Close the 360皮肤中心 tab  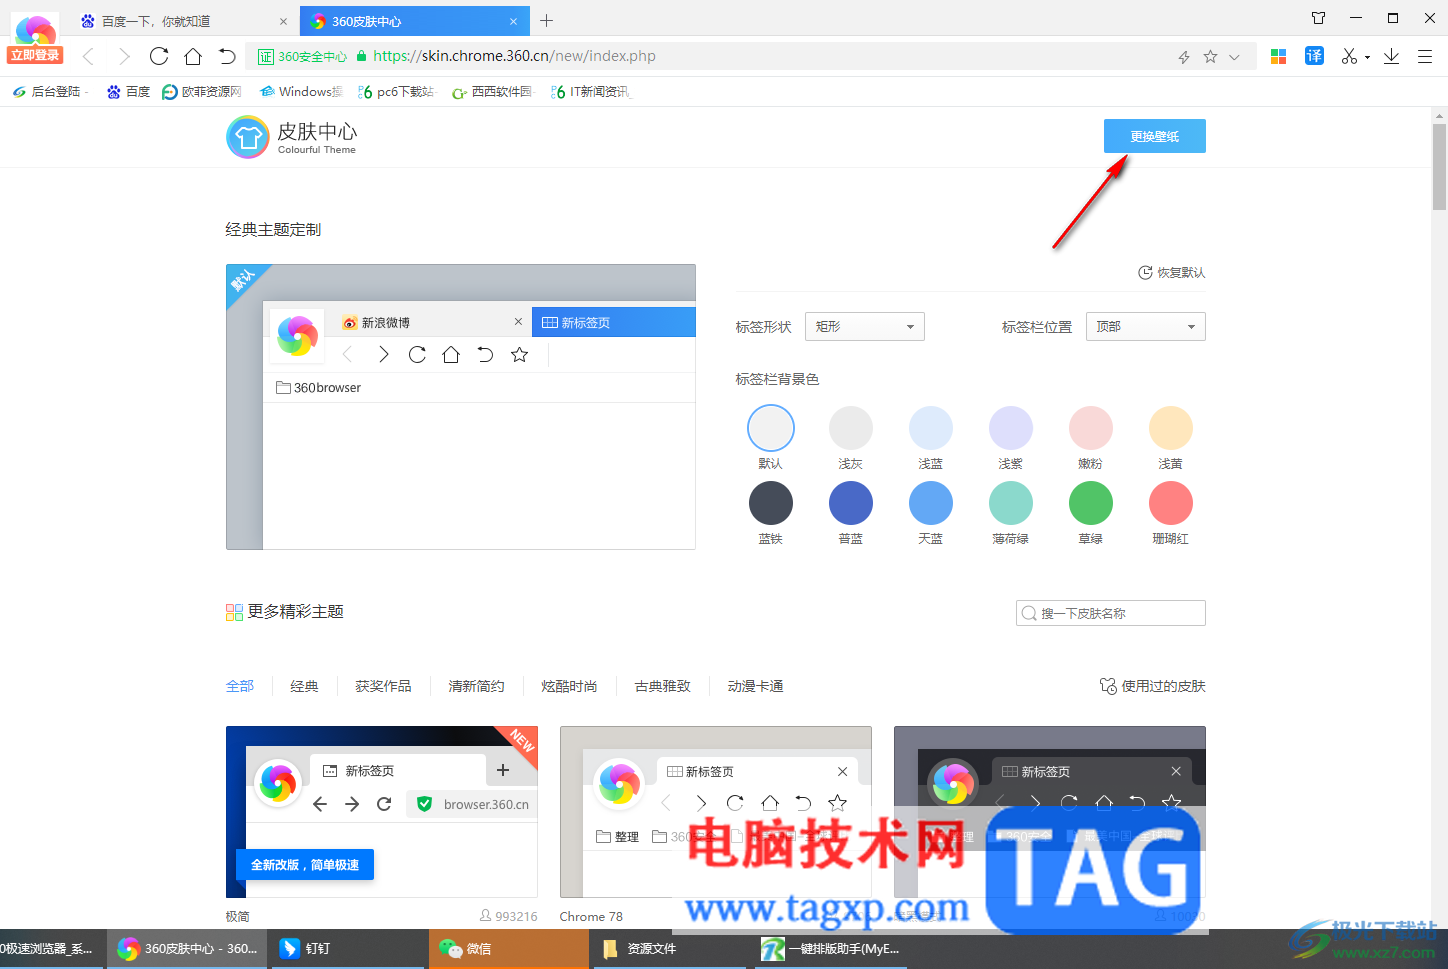(x=514, y=21)
